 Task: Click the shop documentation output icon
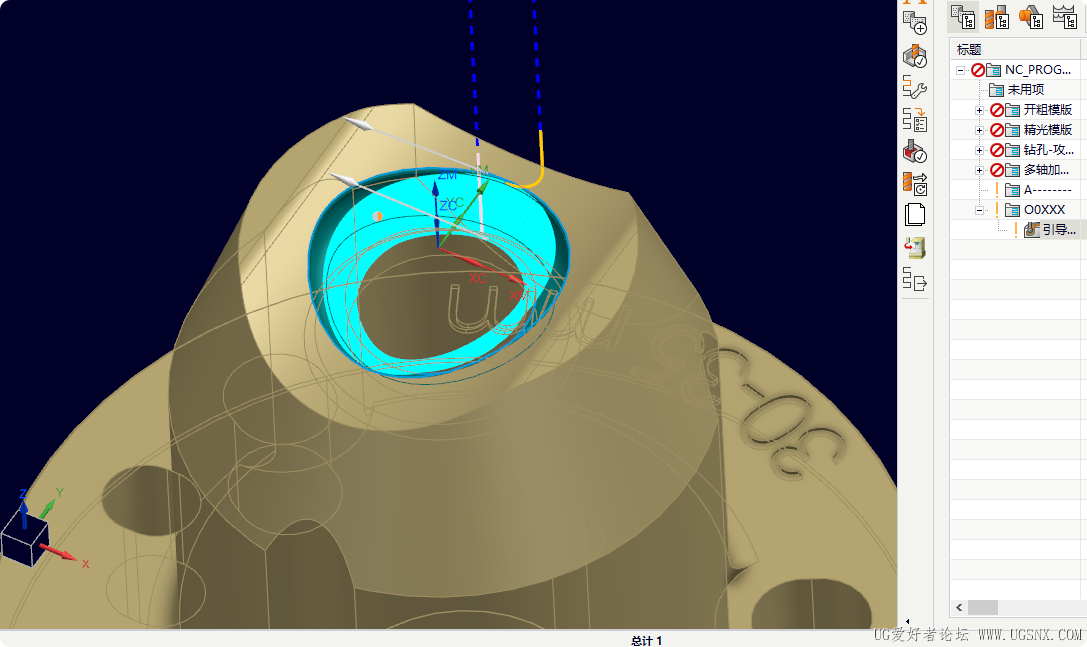click(x=915, y=280)
